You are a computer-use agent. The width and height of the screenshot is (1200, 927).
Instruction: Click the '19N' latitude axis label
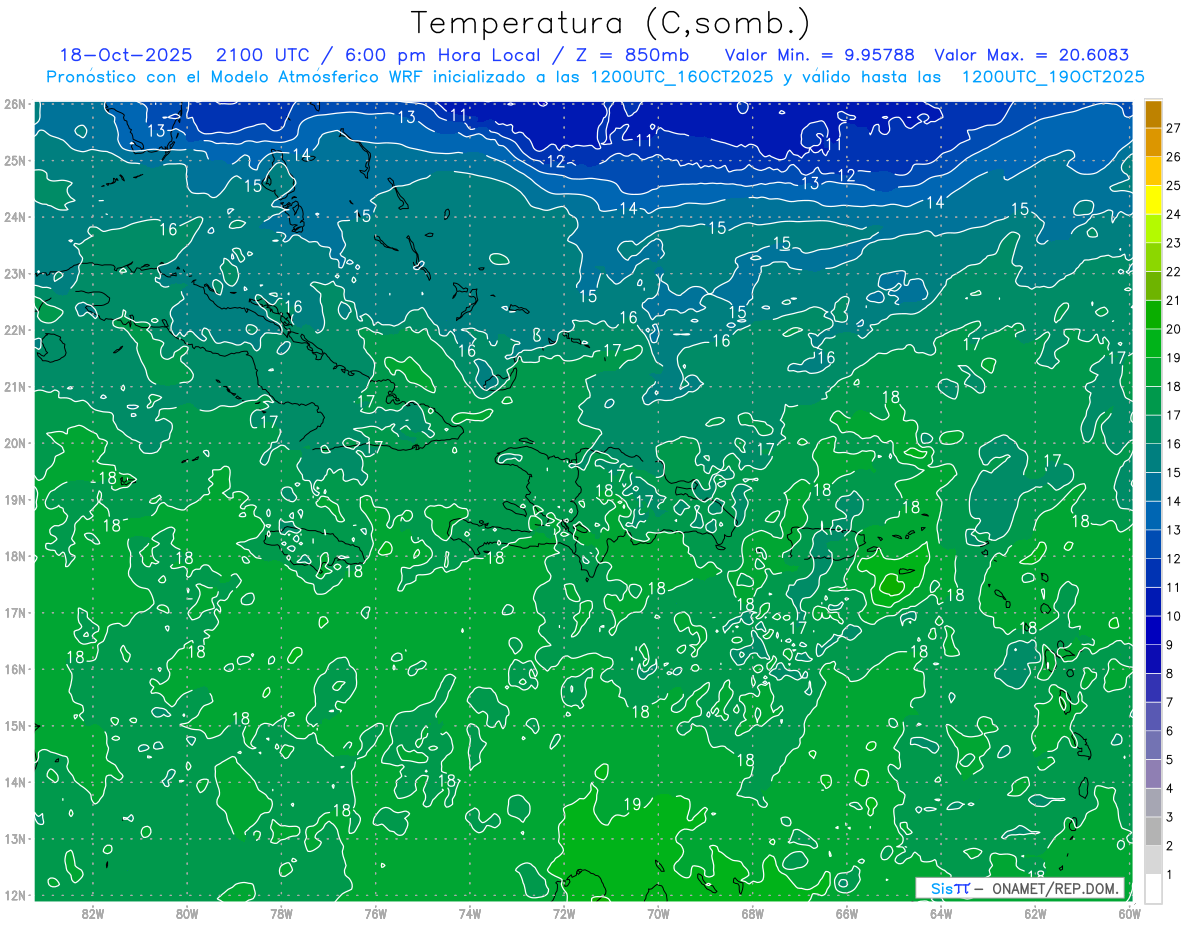(14, 500)
